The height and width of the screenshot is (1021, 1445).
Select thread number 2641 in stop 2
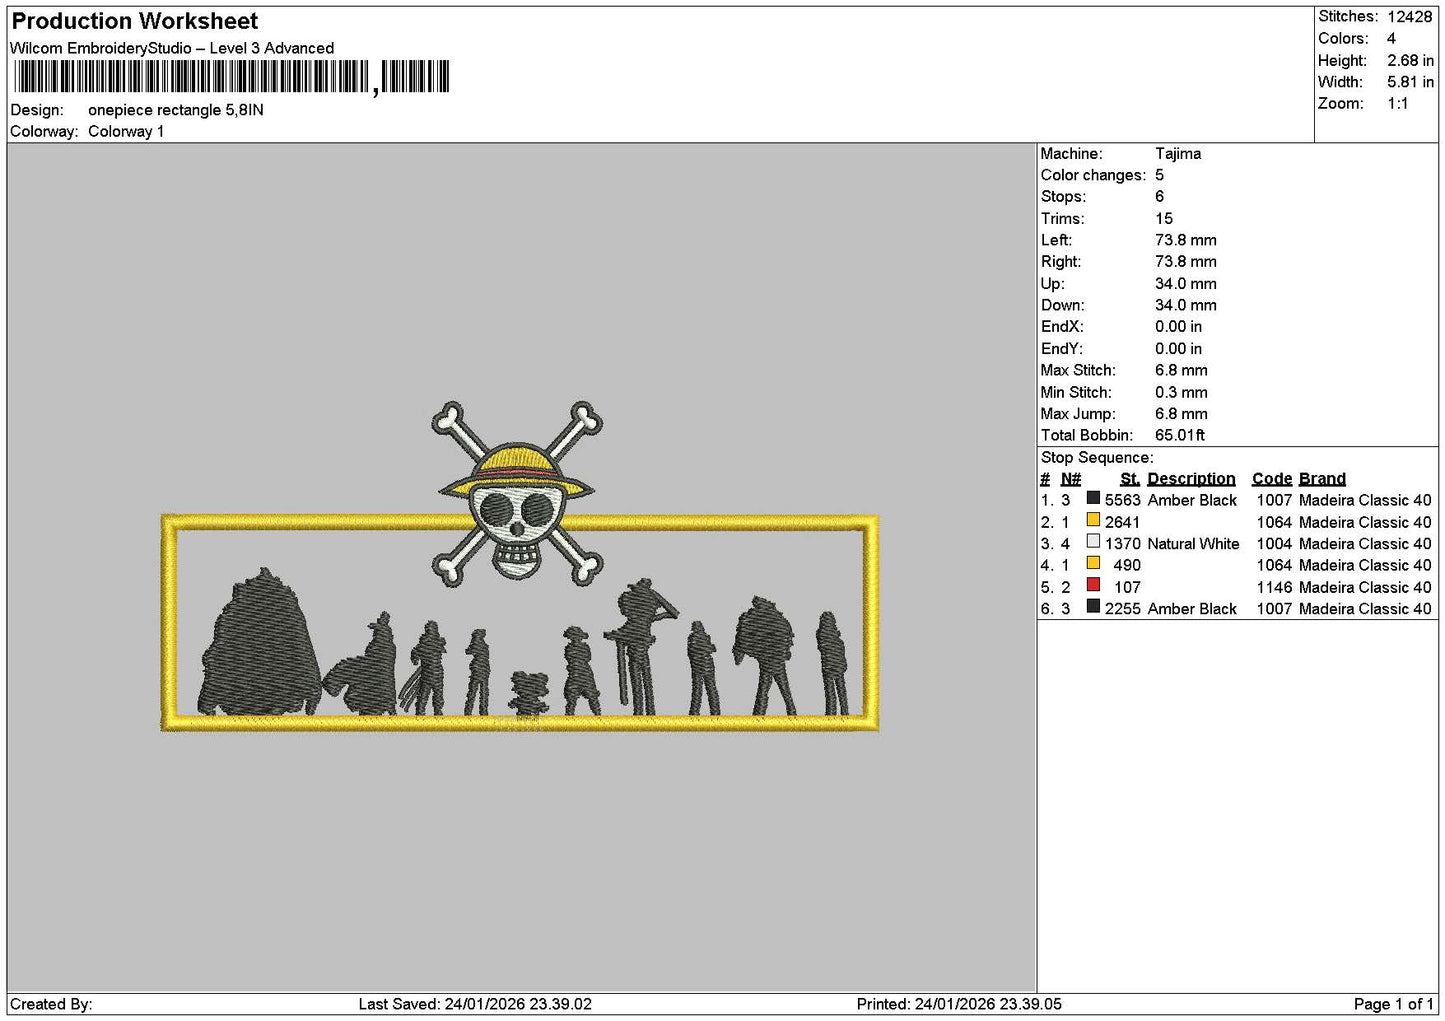coord(1123,522)
